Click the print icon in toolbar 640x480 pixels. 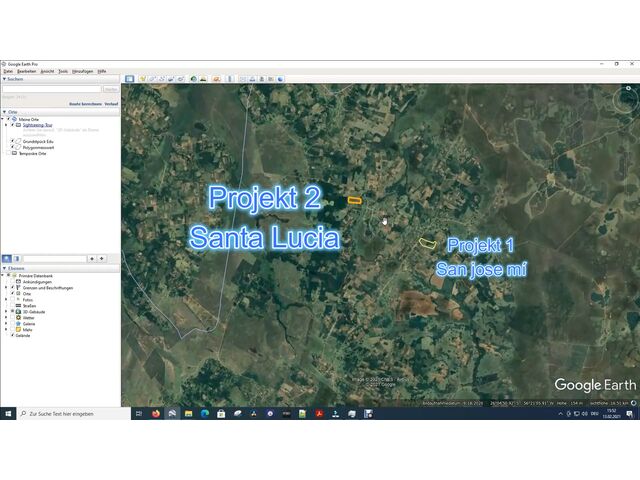(x=251, y=79)
